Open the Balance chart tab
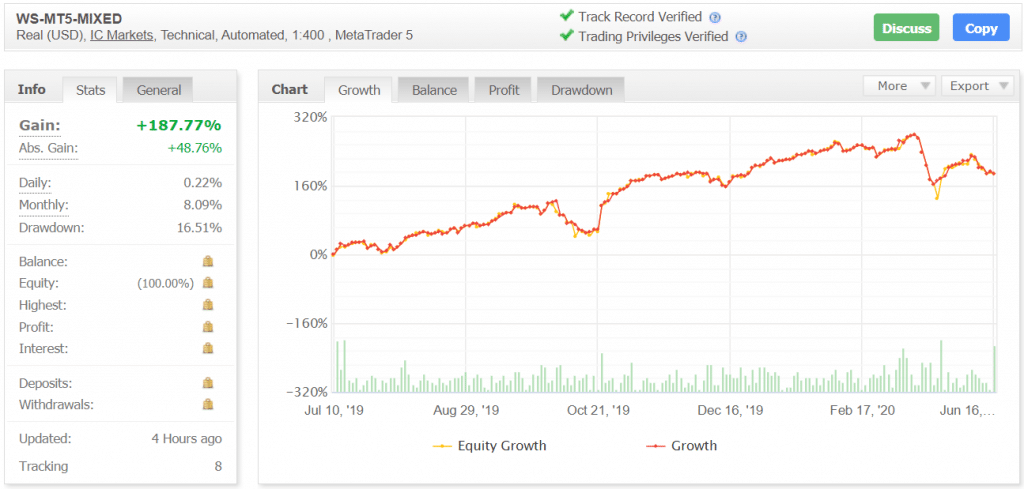Screen dimensions: 1024x489 click(x=434, y=90)
